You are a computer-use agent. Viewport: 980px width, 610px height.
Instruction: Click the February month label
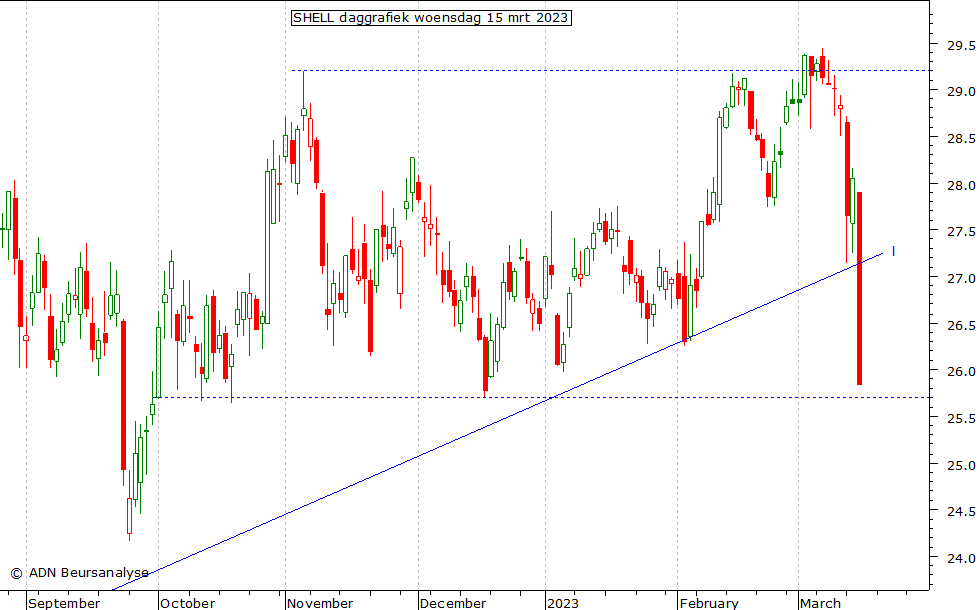[x=709, y=603]
